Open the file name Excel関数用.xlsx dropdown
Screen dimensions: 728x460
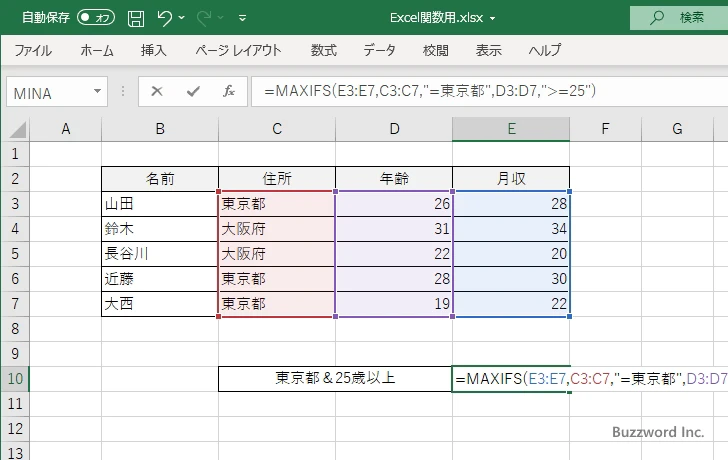492,19
